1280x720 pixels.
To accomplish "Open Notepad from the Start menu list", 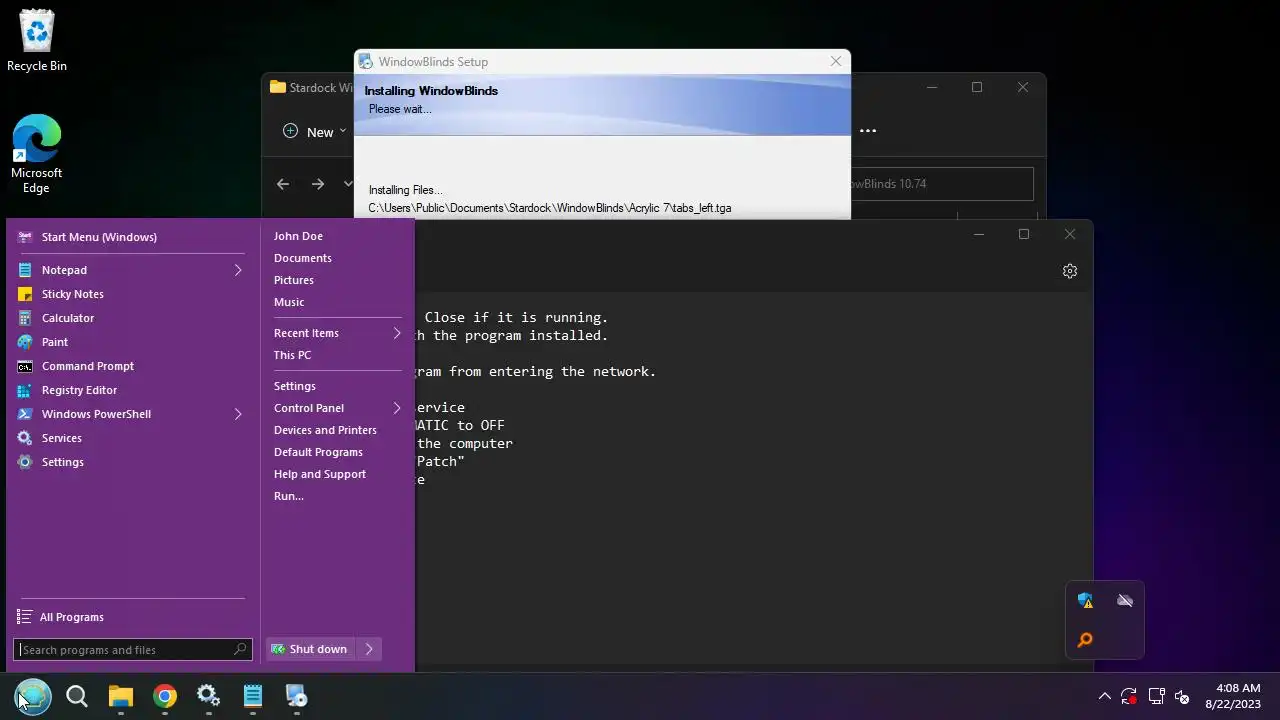I will (x=130, y=270).
